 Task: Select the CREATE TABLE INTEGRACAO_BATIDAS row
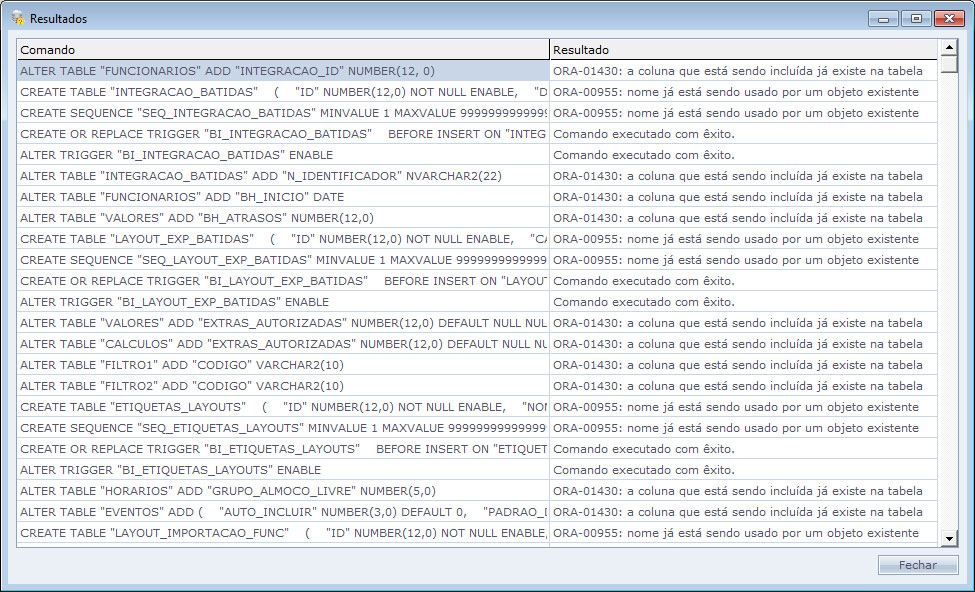(282, 92)
